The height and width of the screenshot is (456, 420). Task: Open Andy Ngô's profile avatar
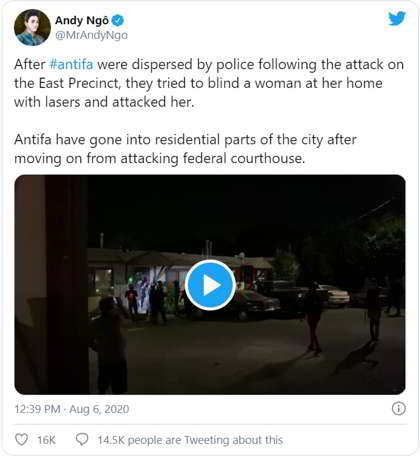coord(32,27)
